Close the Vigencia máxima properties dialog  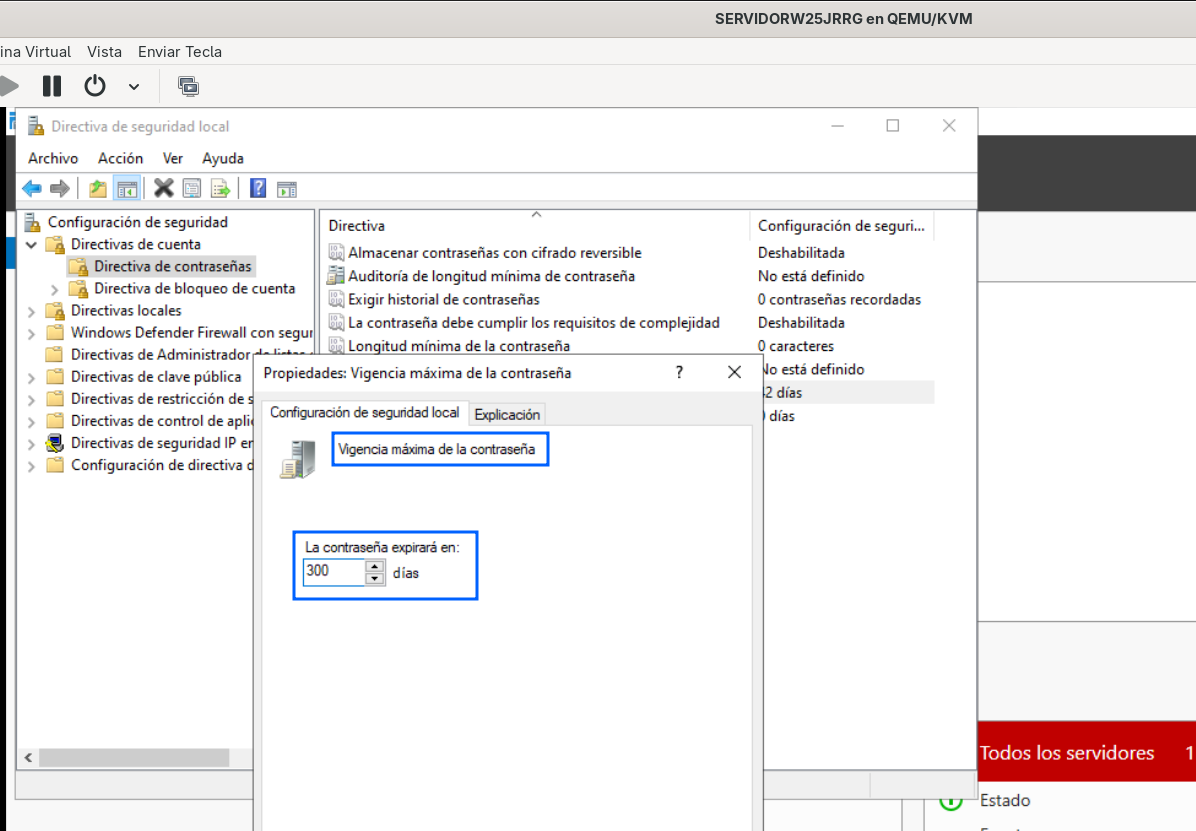pos(734,372)
